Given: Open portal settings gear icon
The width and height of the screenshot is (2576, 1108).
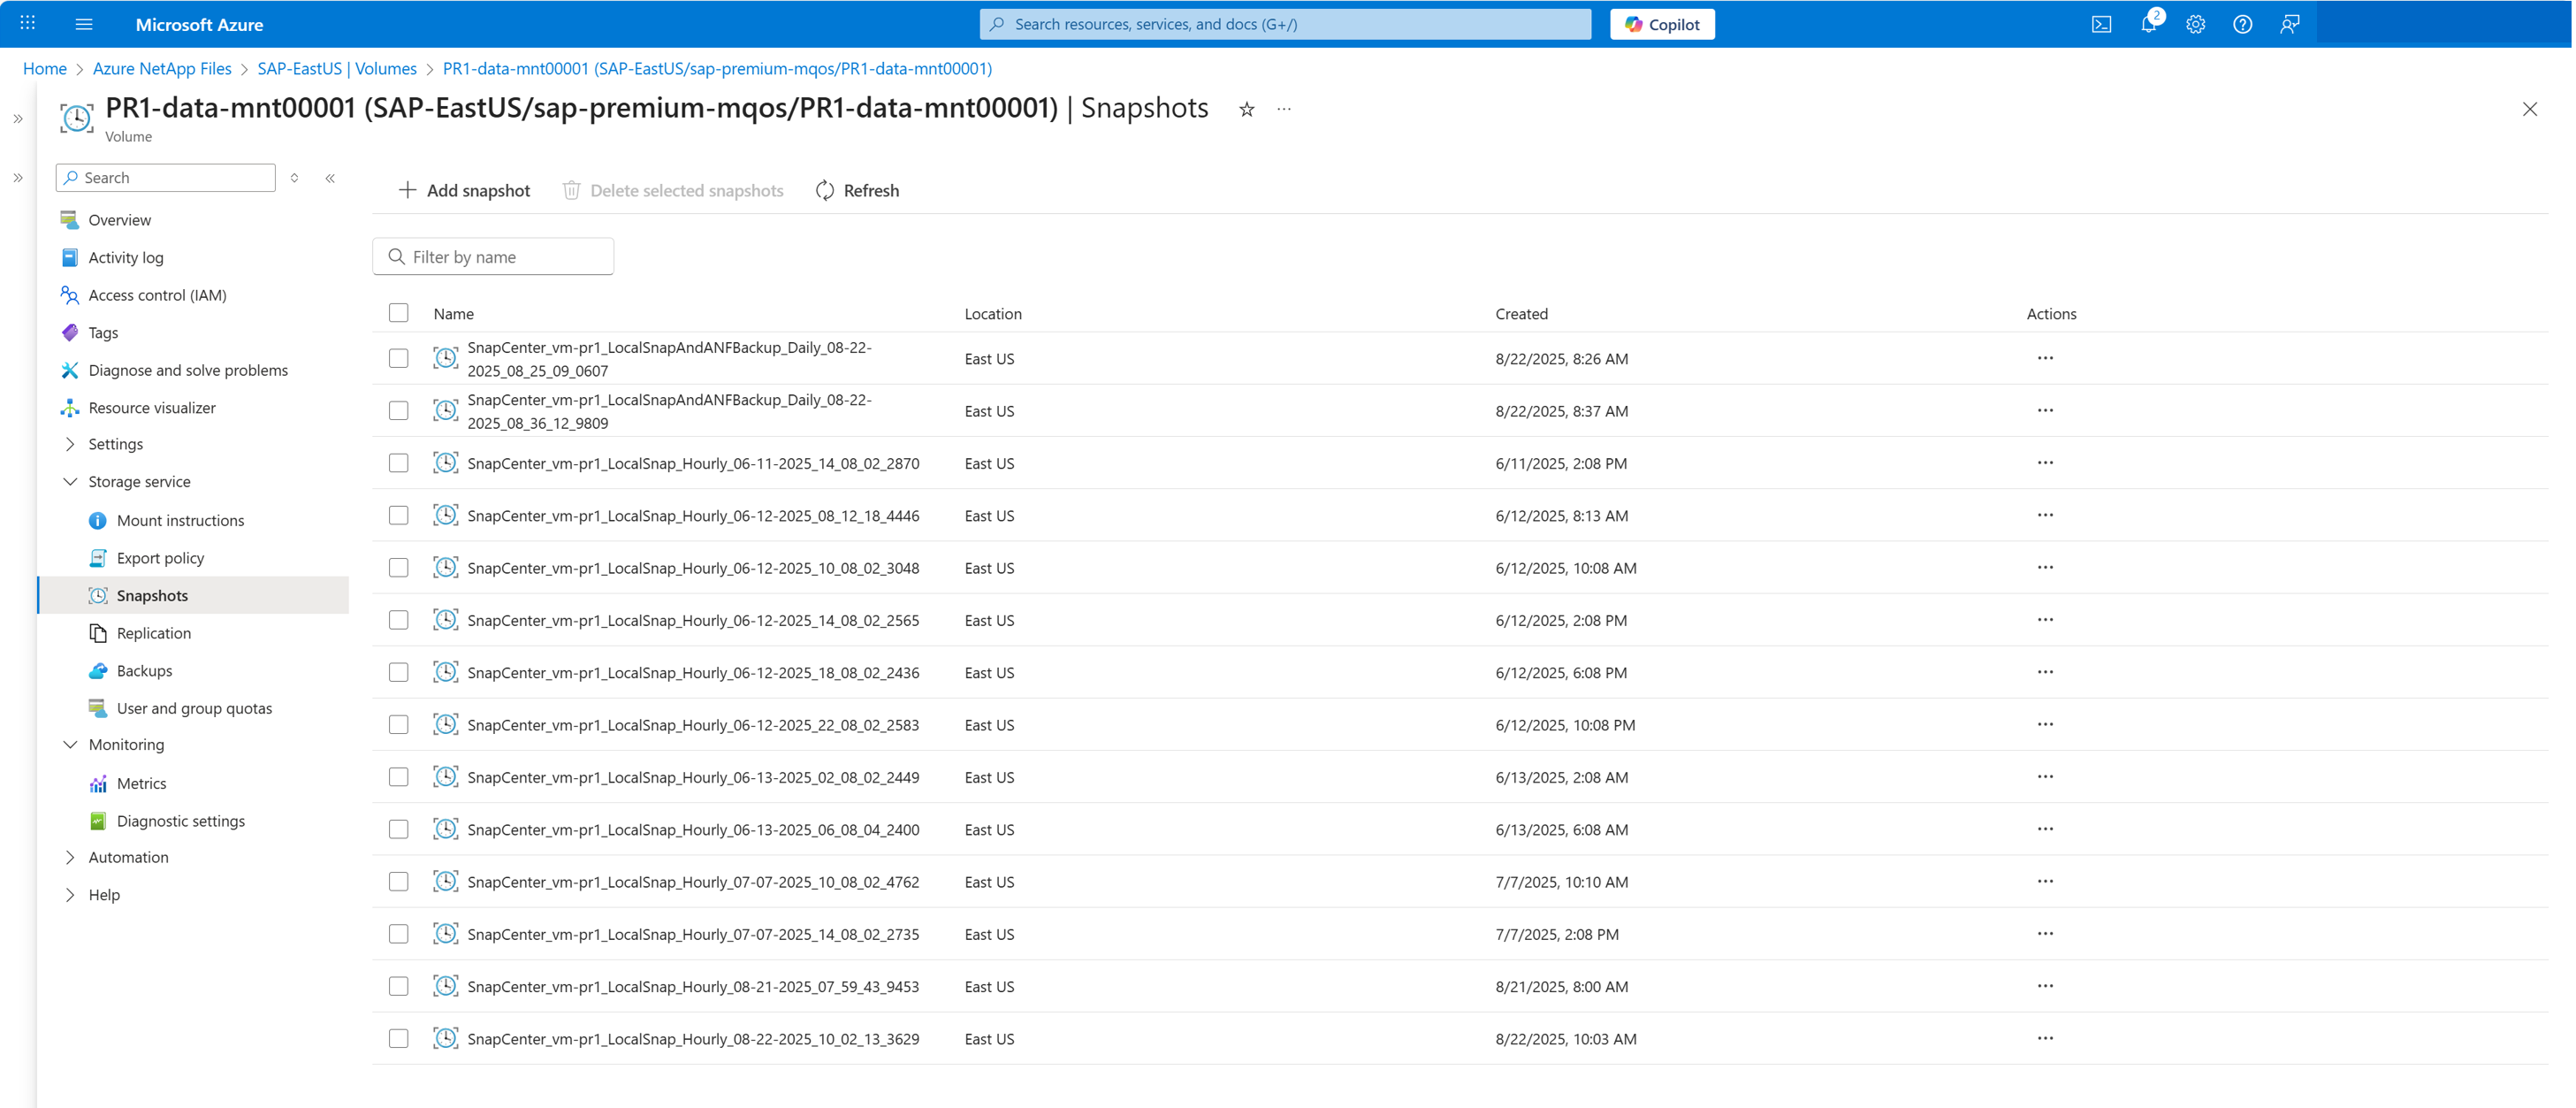Looking at the screenshot, I should pyautogui.click(x=2195, y=24).
